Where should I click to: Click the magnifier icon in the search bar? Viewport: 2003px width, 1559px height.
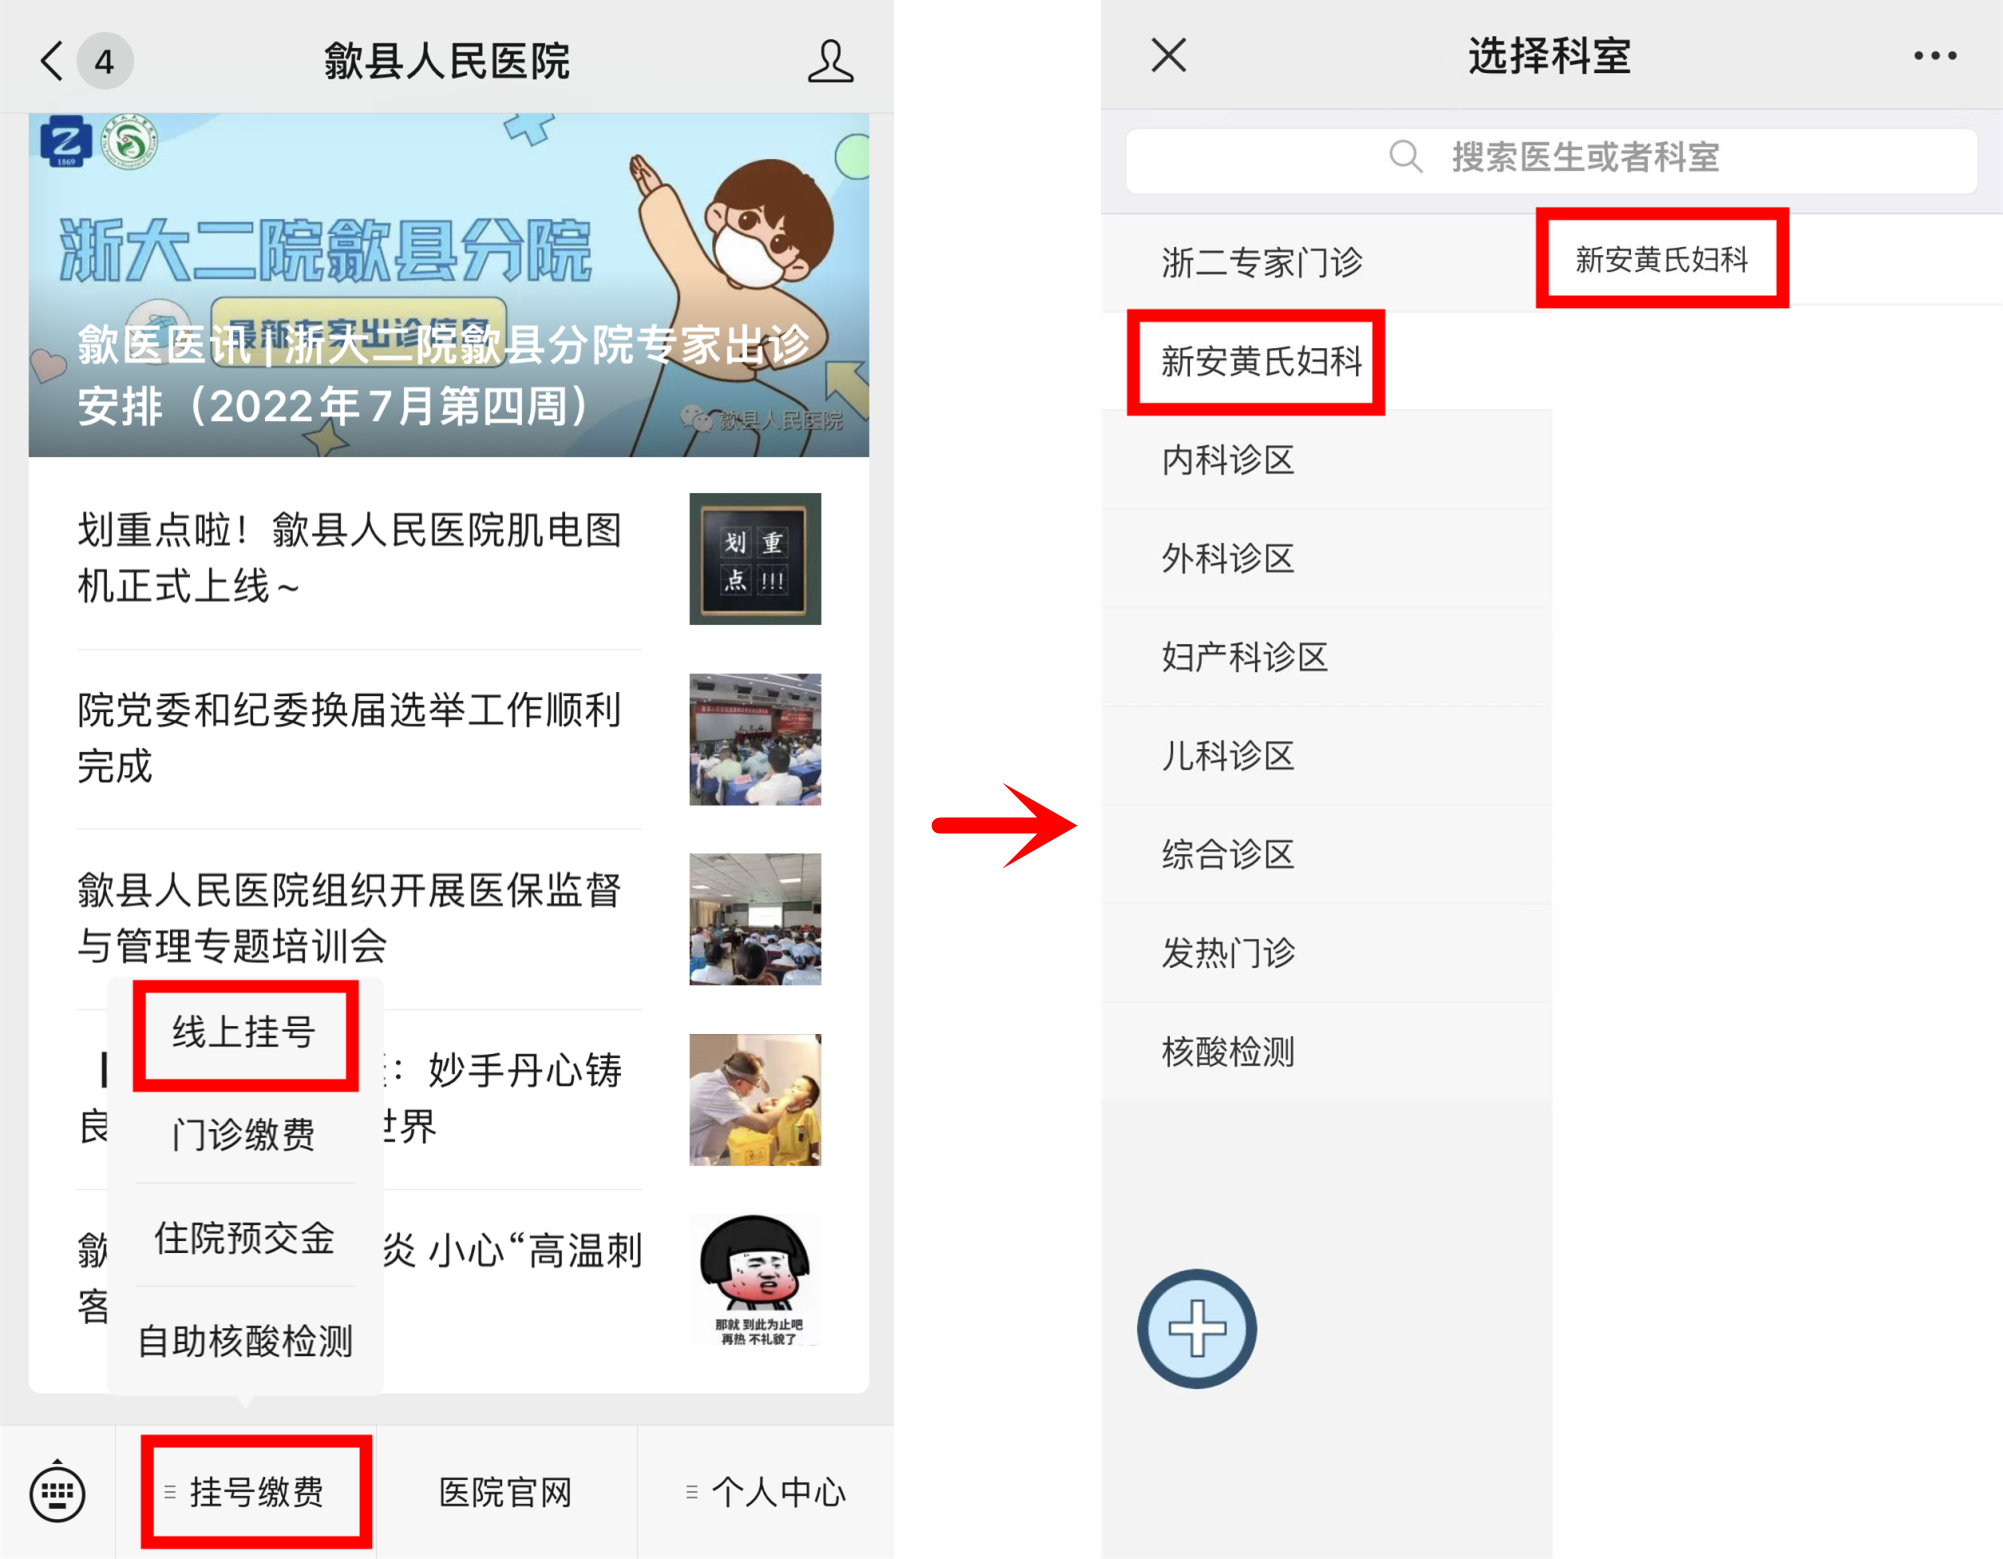click(x=1405, y=157)
